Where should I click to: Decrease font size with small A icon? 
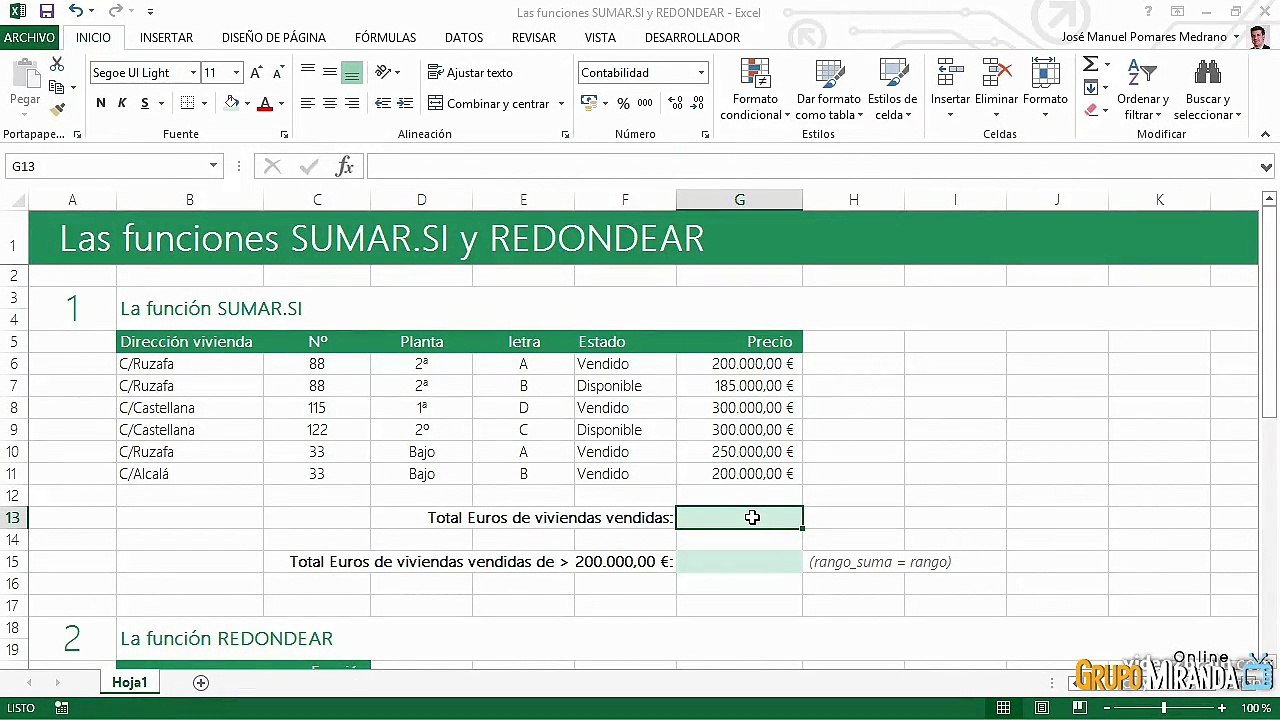click(x=279, y=72)
